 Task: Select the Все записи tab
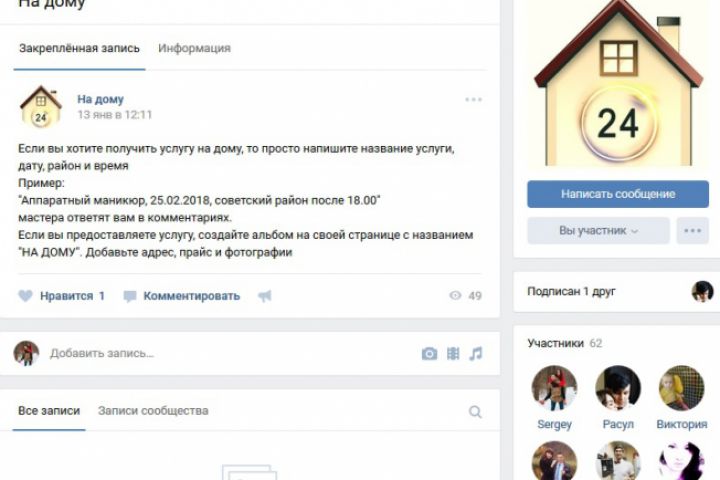tap(49, 411)
